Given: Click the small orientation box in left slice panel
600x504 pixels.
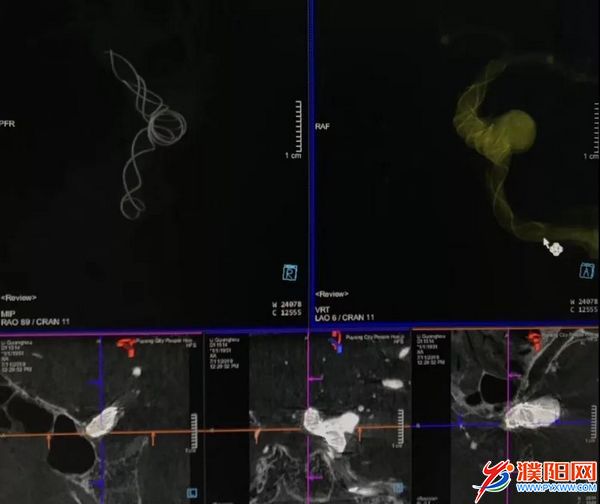Looking at the screenshot, I should point(192,493).
